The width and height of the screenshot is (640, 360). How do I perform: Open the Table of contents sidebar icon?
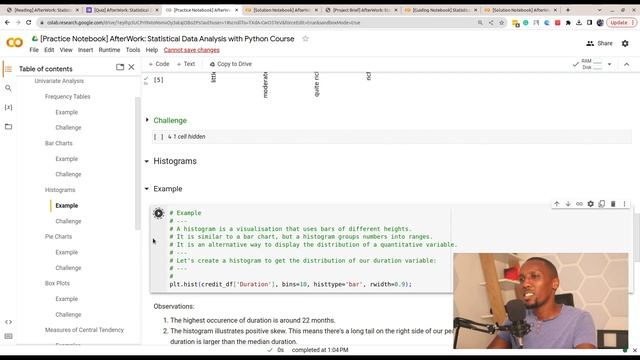click(x=8, y=69)
